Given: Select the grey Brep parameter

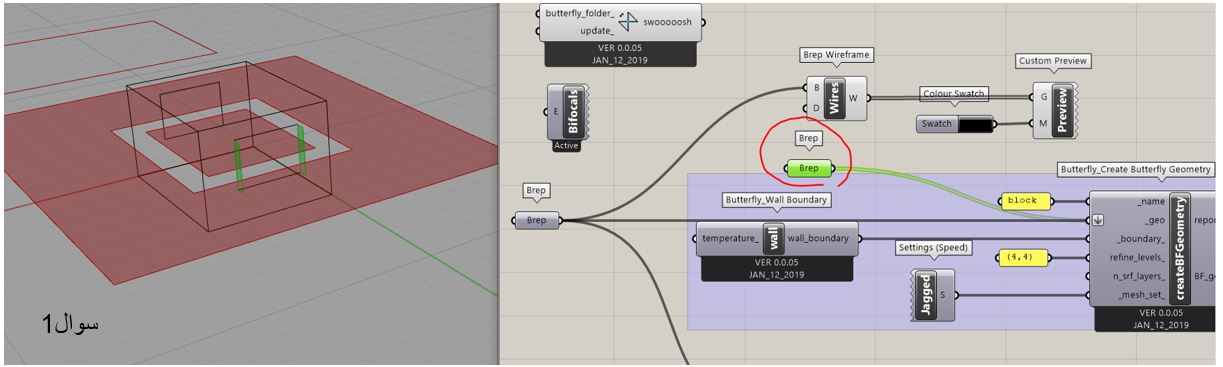Looking at the screenshot, I should pos(537,220).
